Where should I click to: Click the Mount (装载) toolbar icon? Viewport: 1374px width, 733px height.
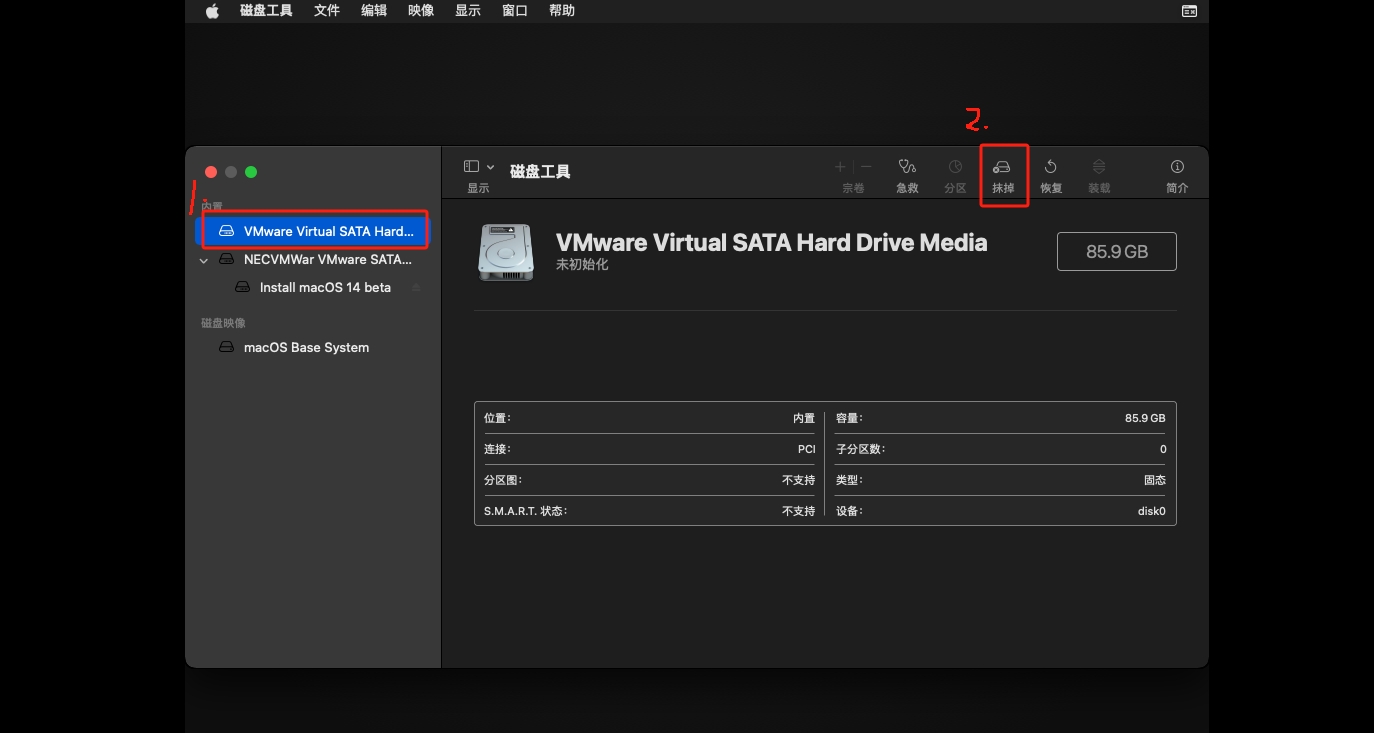[1099, 167]
